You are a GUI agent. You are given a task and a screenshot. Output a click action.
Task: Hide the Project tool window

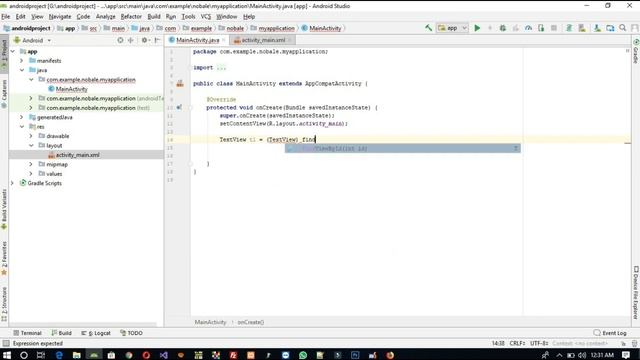pos(157,40)
